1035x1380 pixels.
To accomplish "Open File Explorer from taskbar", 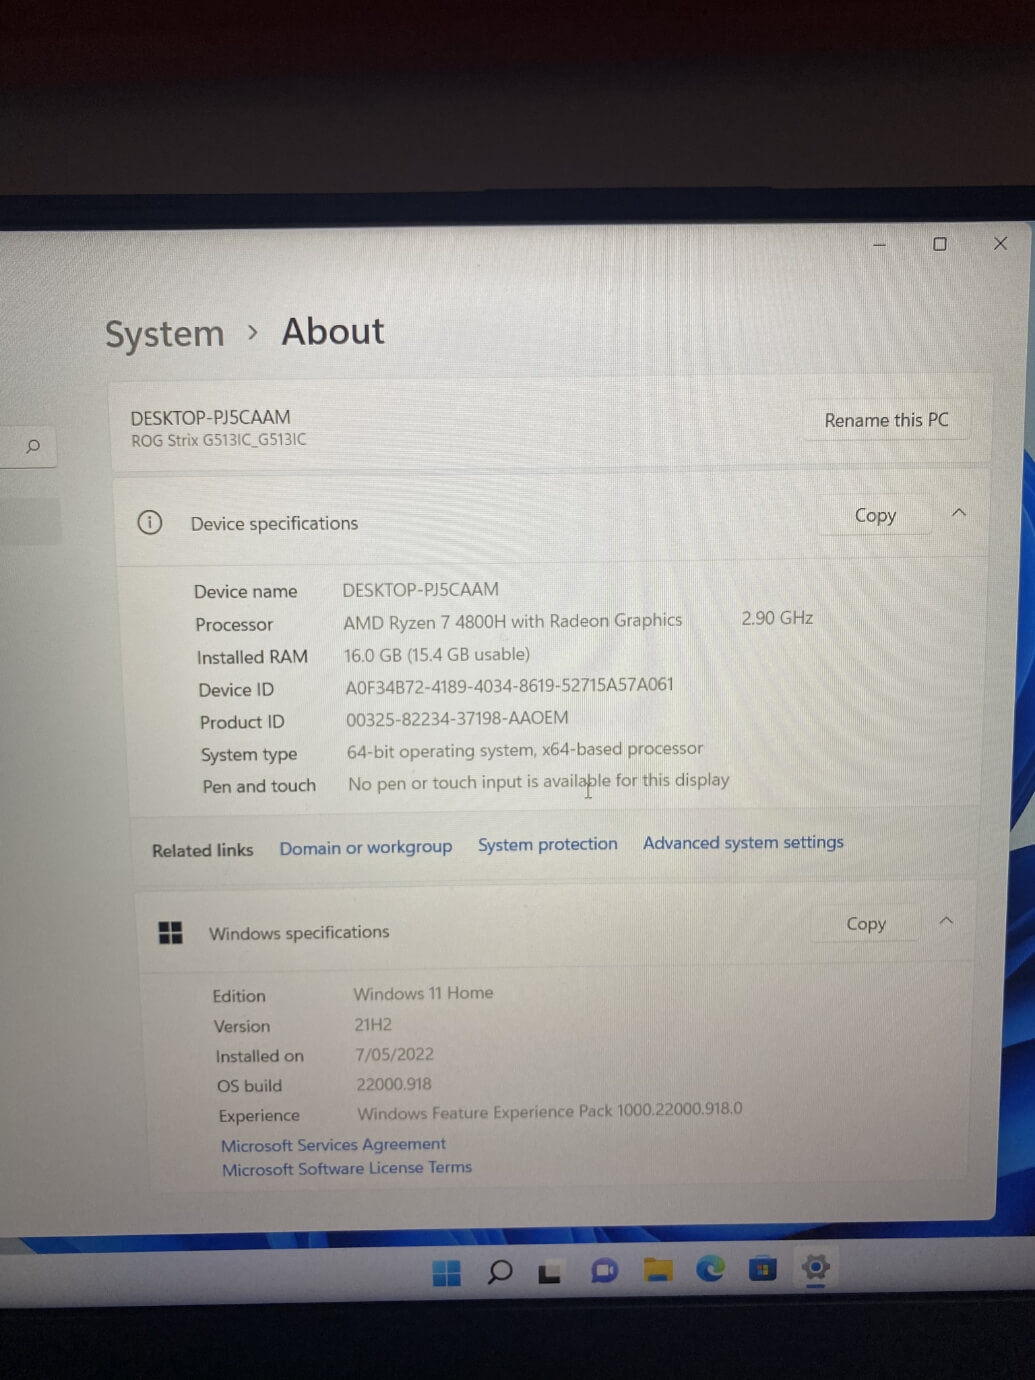I will [x=657, y=1270].
